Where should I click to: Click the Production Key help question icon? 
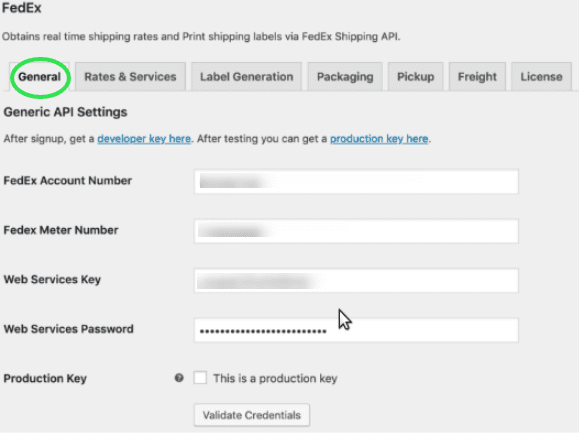pos(179,378)
